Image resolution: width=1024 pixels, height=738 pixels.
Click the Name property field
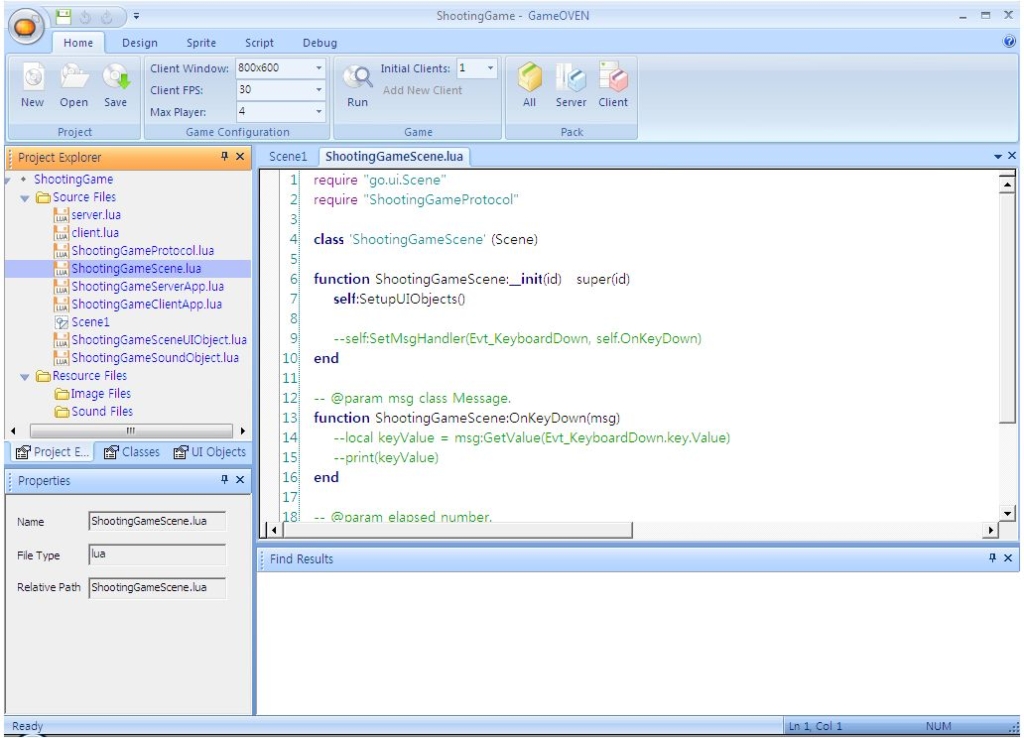tap(157, 521)
